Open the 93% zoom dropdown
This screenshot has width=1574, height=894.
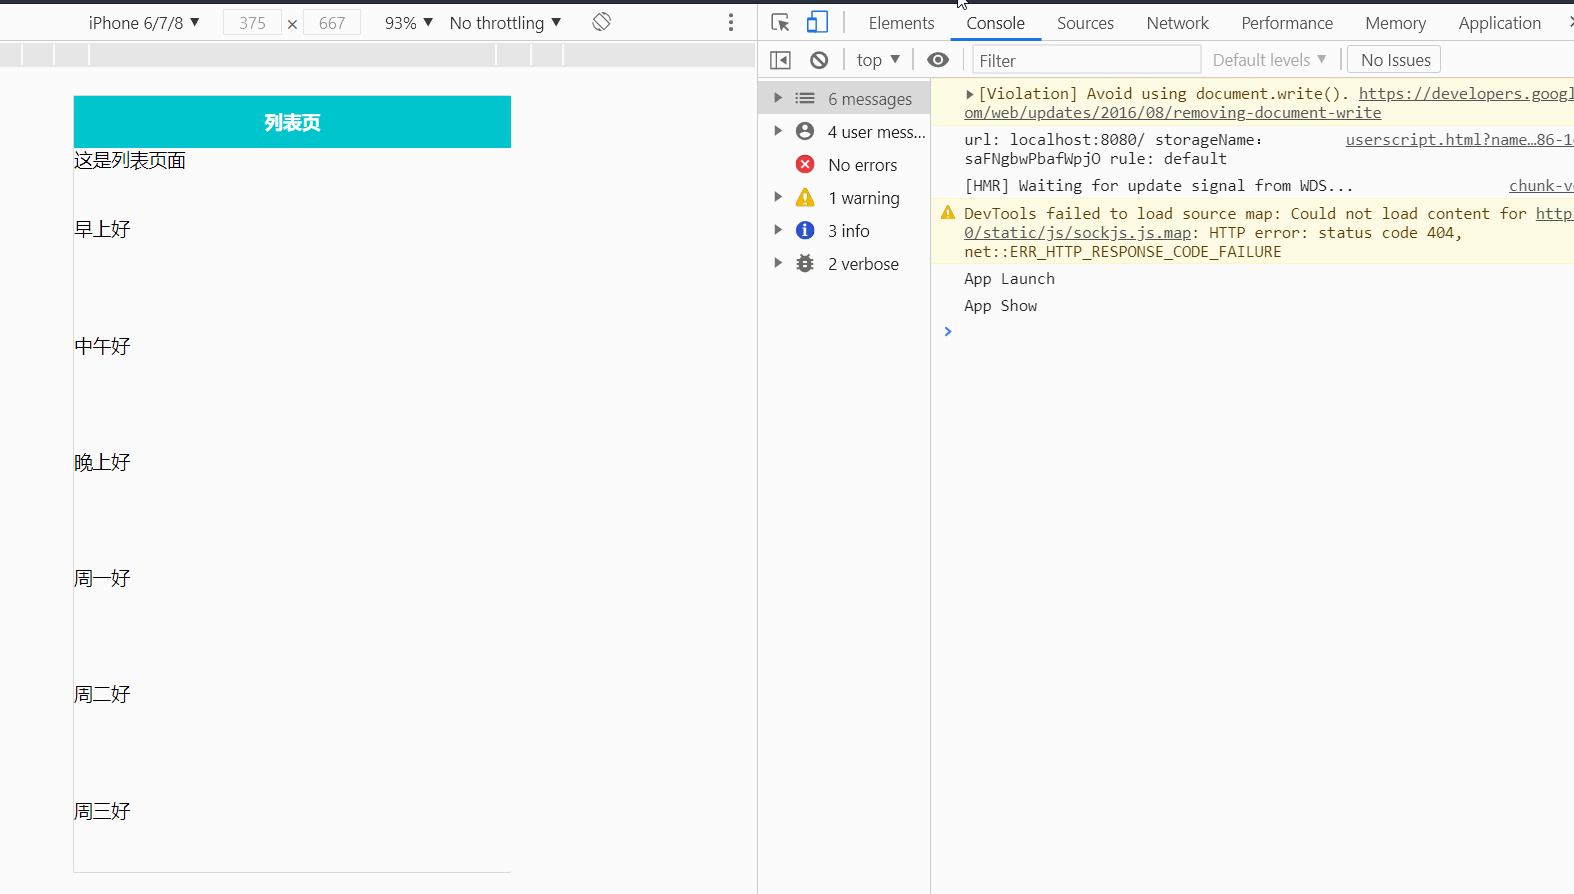408,22
